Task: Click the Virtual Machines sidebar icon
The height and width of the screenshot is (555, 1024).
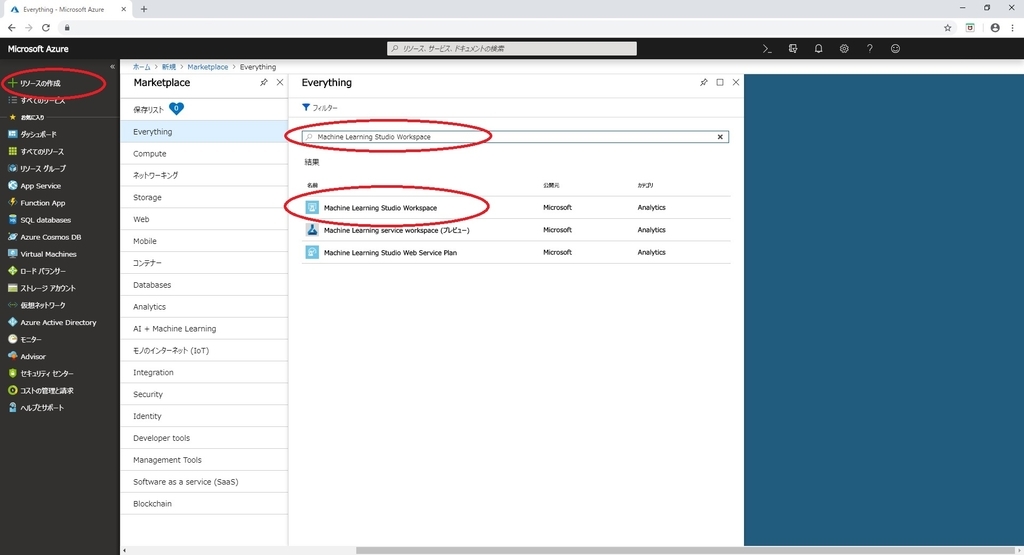Action: coord(12,253)
